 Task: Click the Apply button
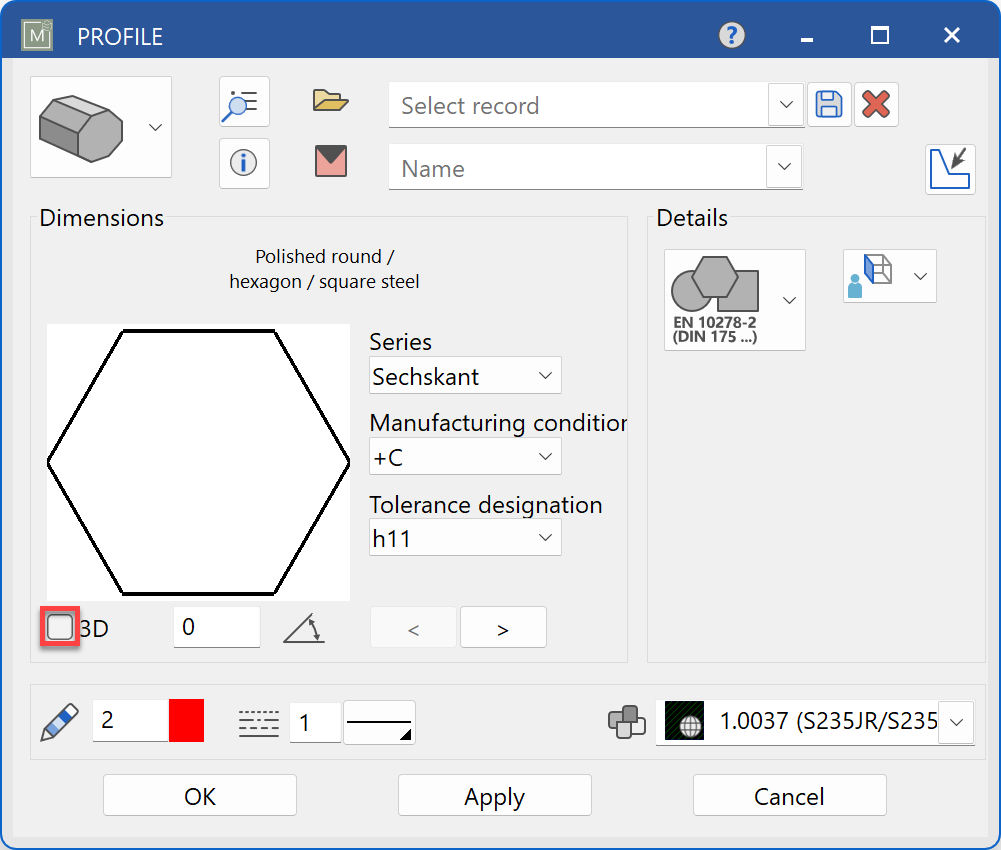[x=494, y=795]
